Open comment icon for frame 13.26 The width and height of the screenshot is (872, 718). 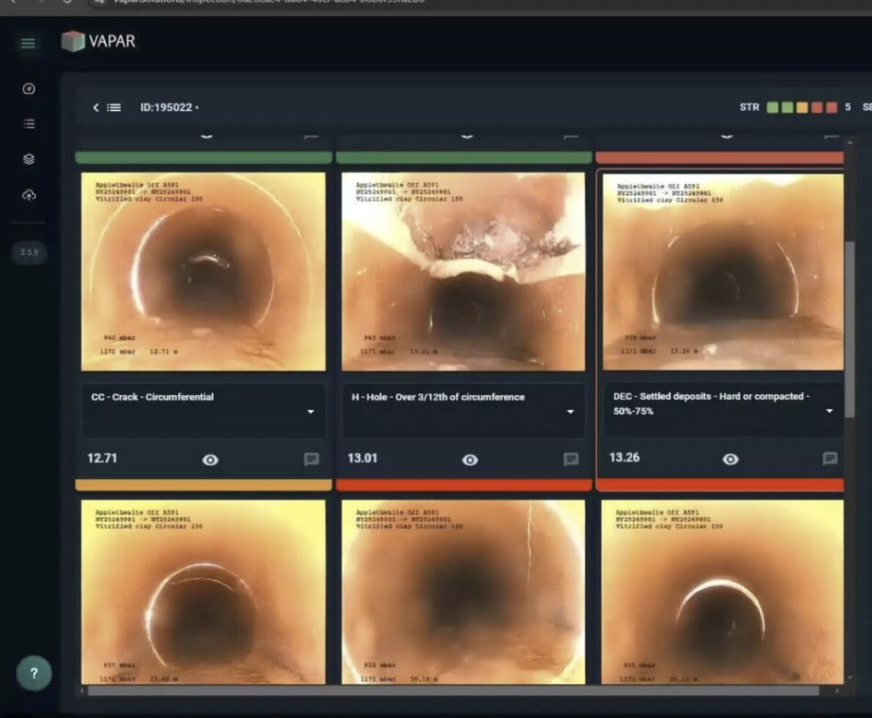[x=829, y=459]
